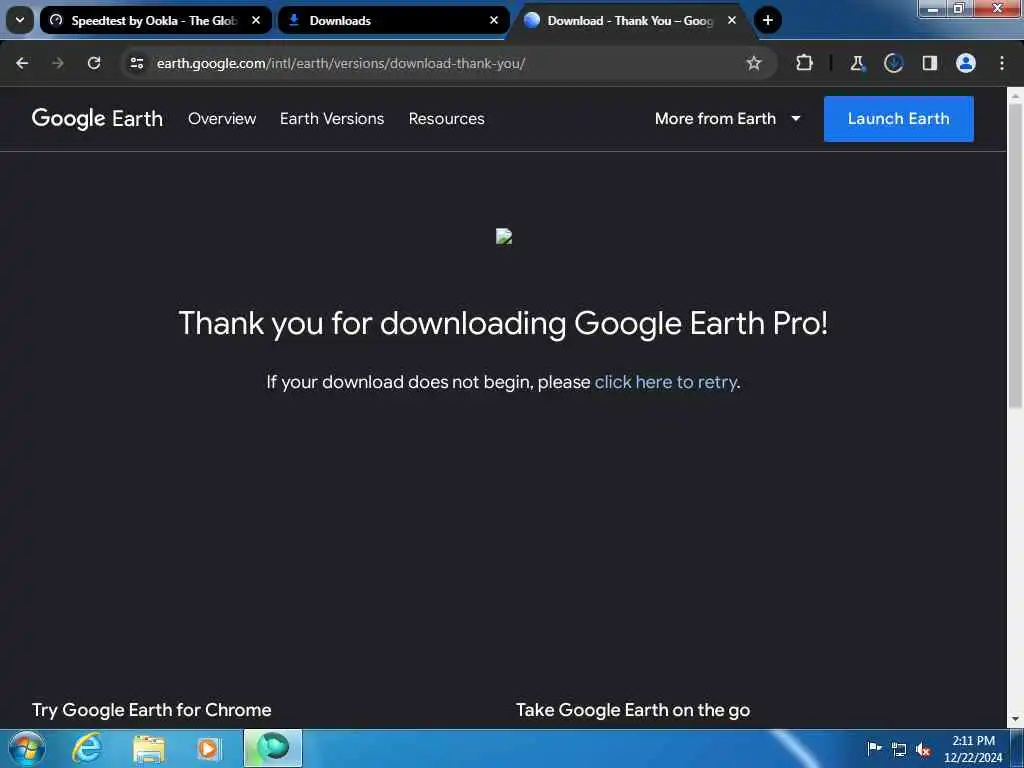Expand More from Earth dropdown
Viewport: 1024px width, 768px height.
click(728, 119)
